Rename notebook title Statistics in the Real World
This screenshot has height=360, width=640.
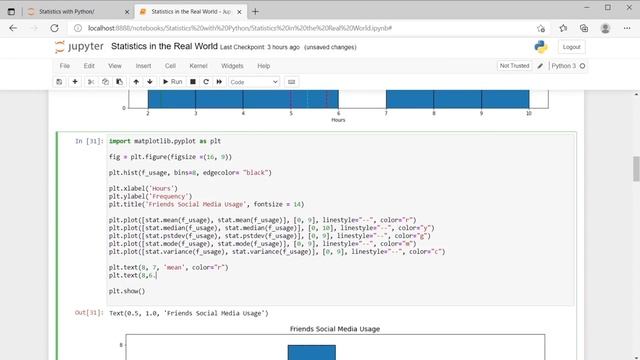coord(164,47)
